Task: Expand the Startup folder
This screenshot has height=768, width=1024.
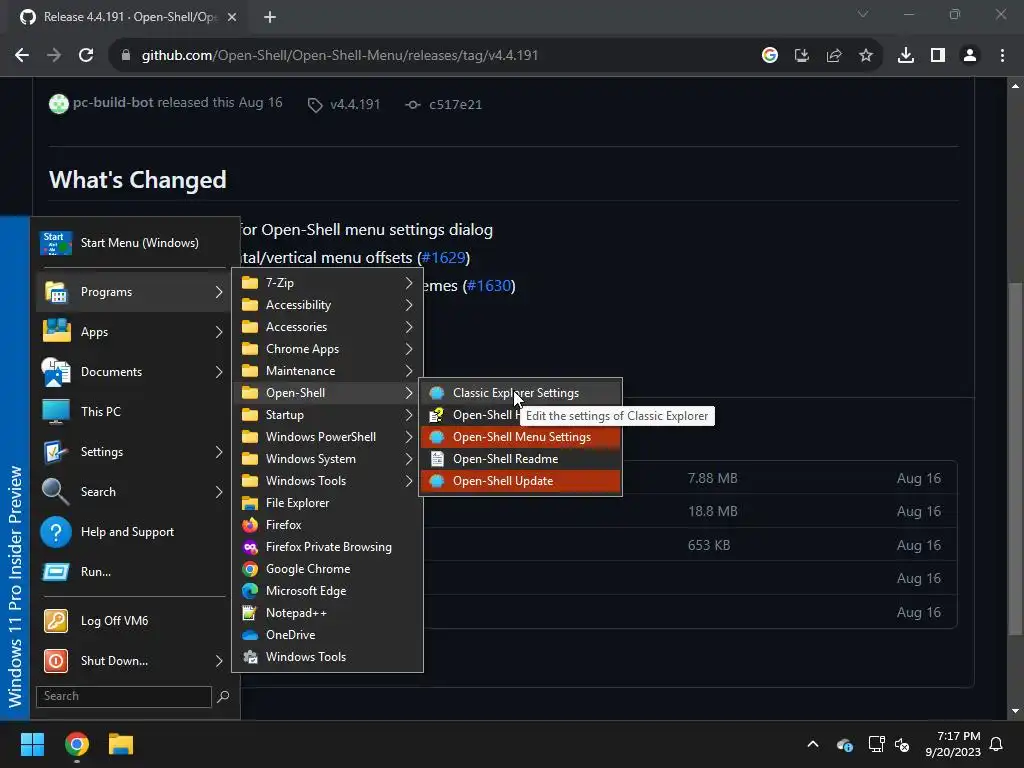Action: [327, 415]
